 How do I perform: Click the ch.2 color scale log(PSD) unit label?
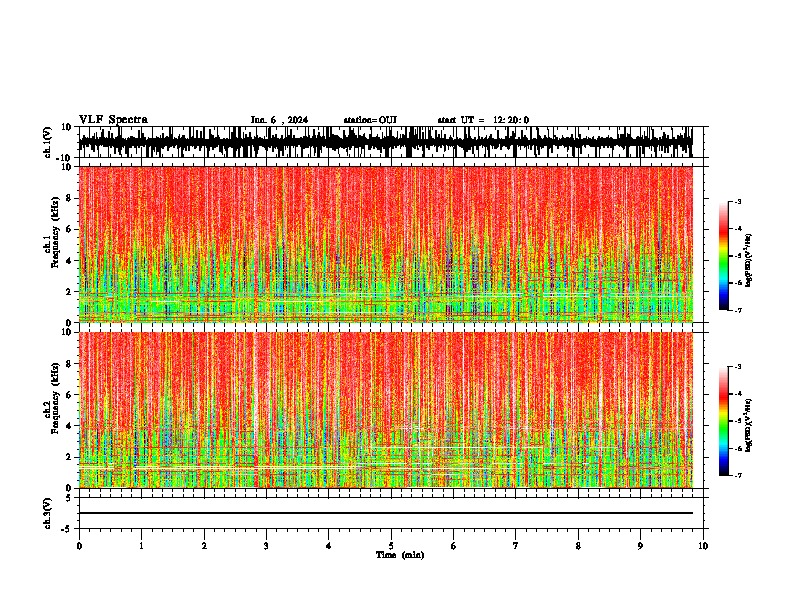(749, 426)
